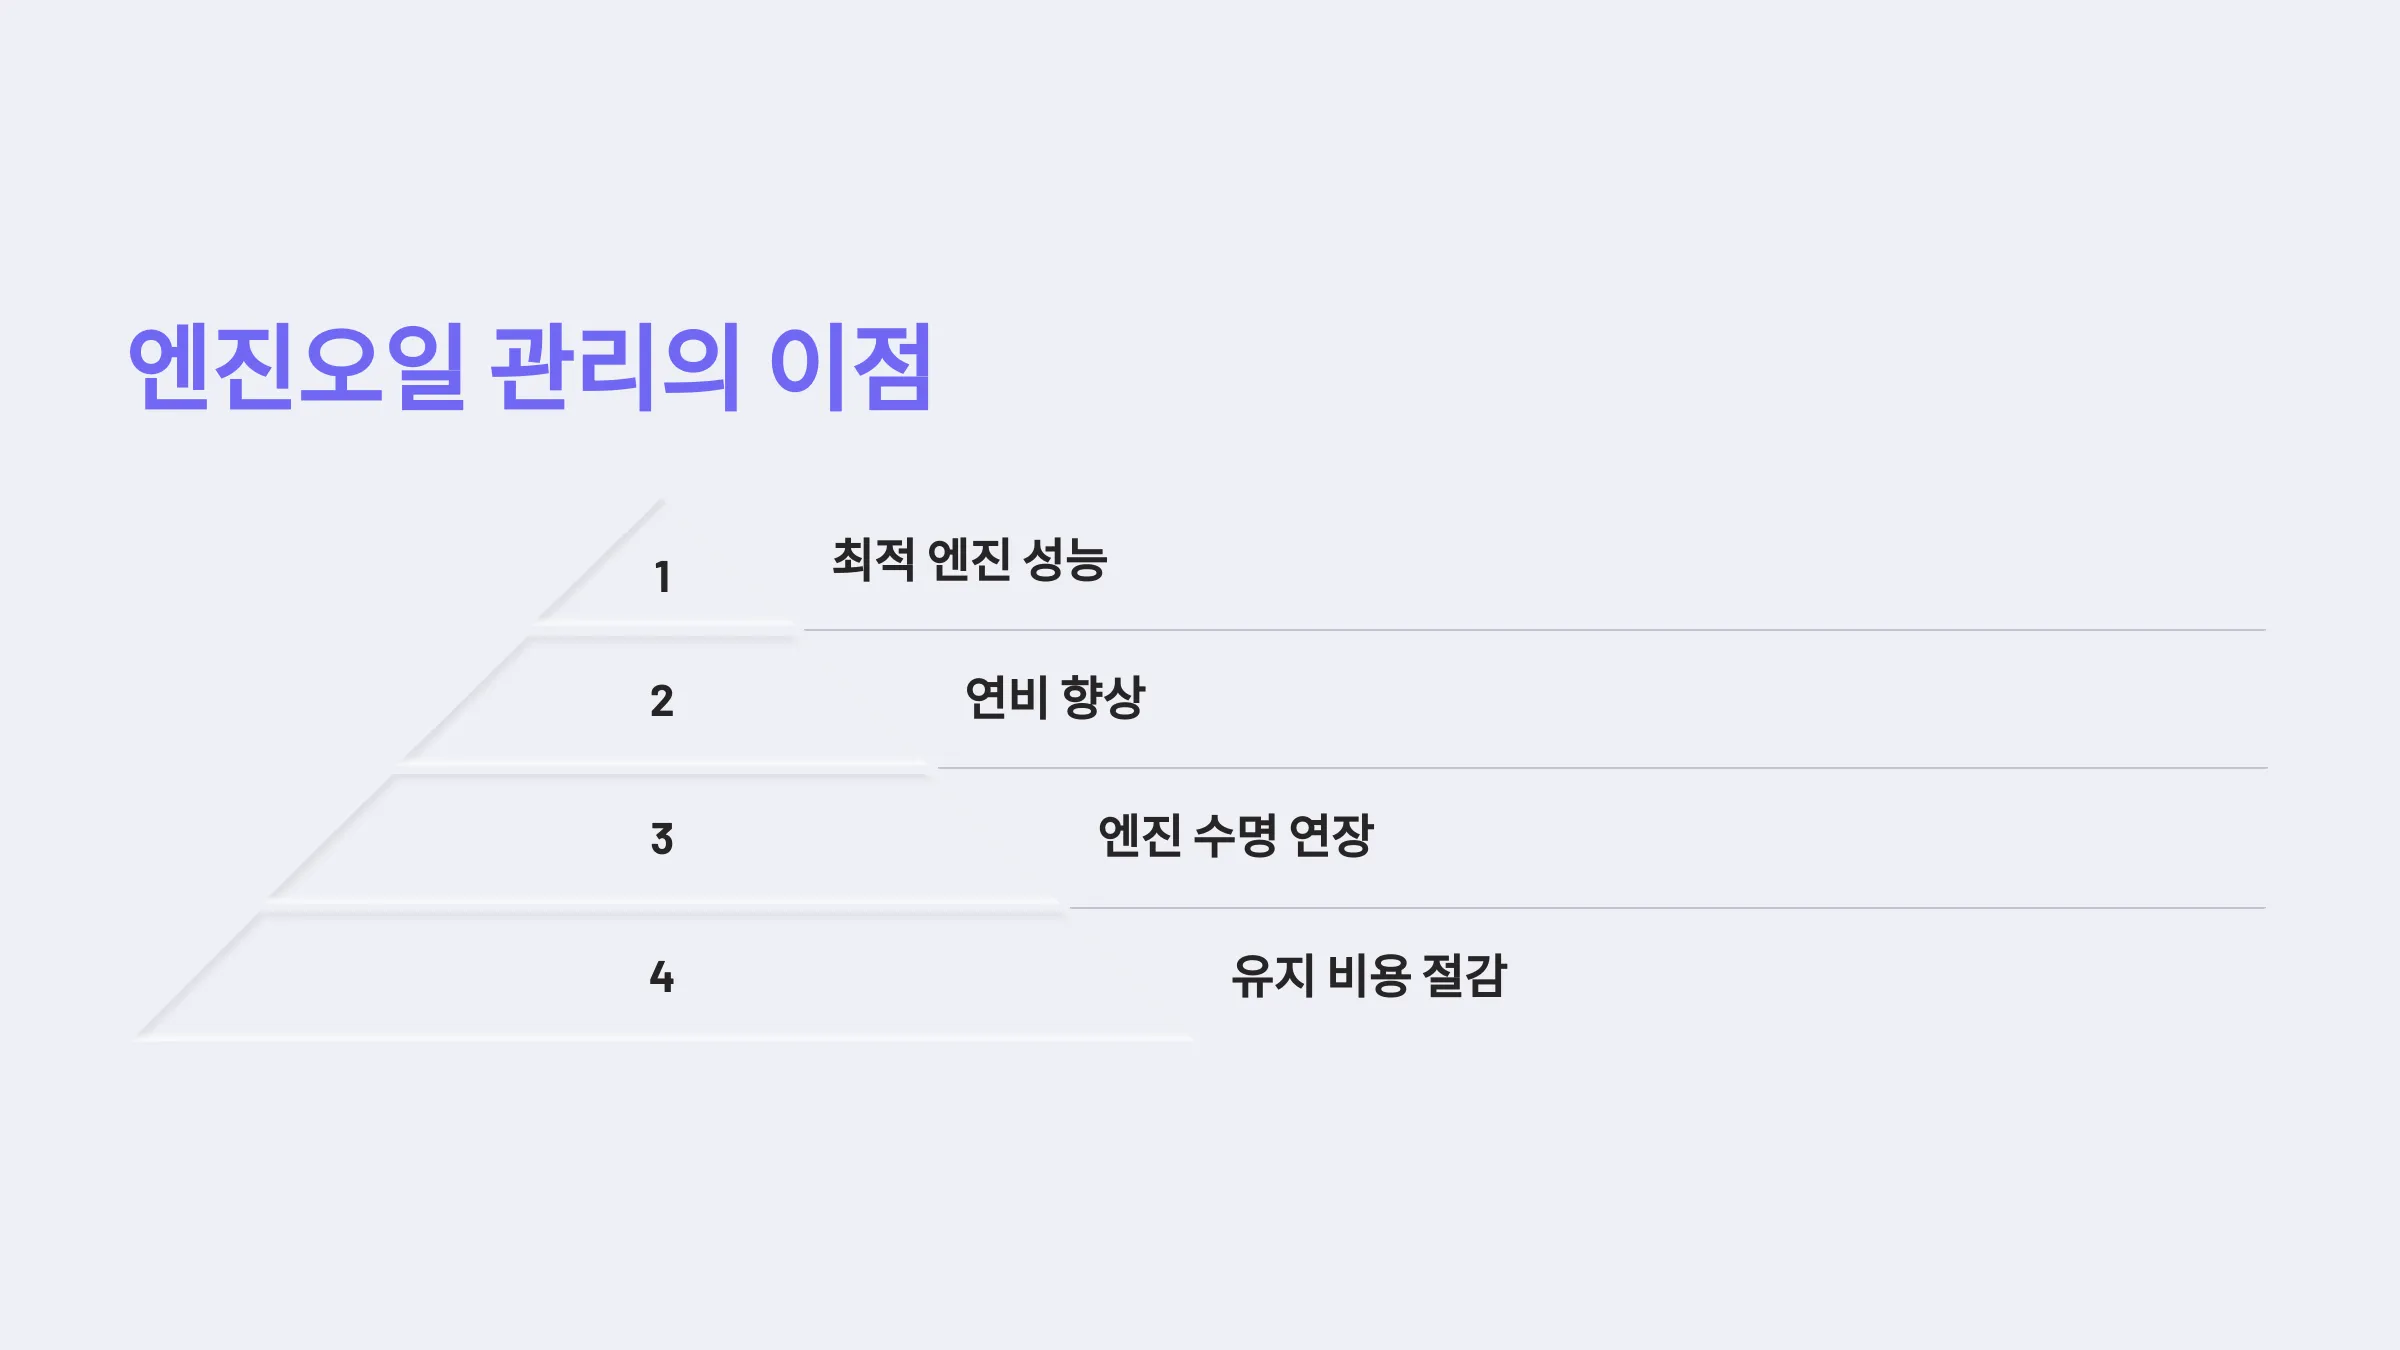The image size is (2400, 1350).
Task: Click the word 성능 in first label
Action: tap(1067, 560)
